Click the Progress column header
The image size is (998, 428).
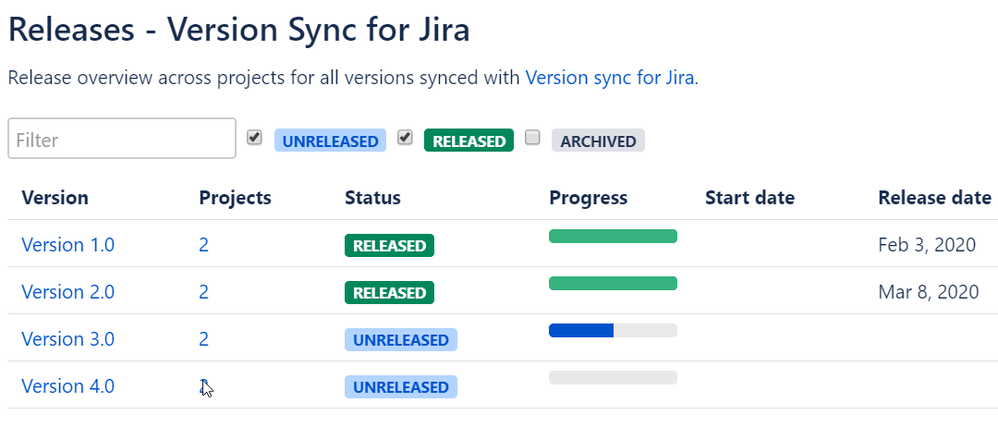589,197
